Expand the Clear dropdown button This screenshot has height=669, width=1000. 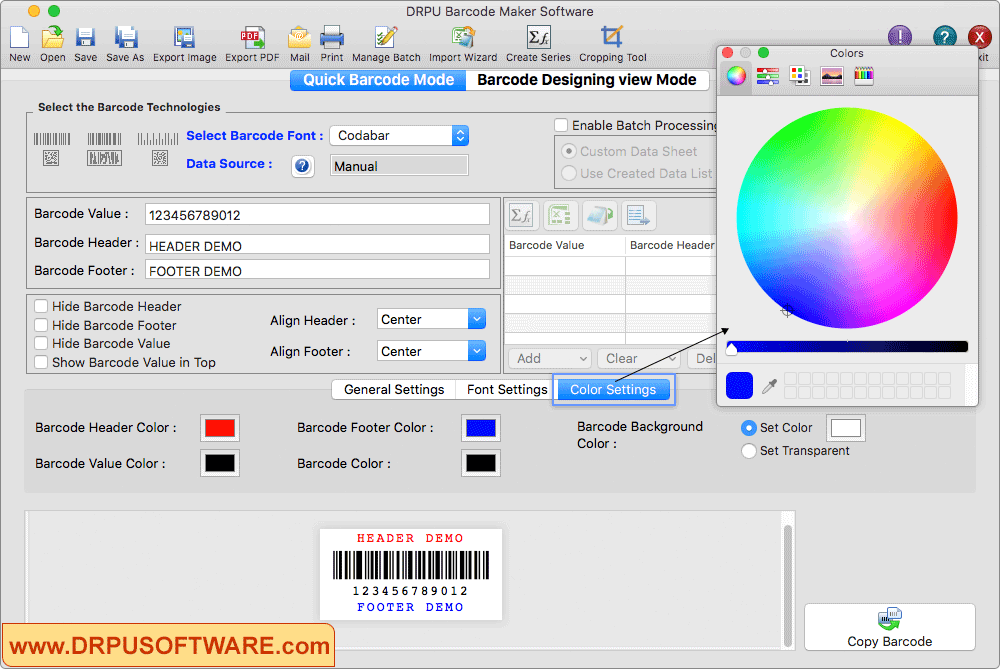pos(638,358)
